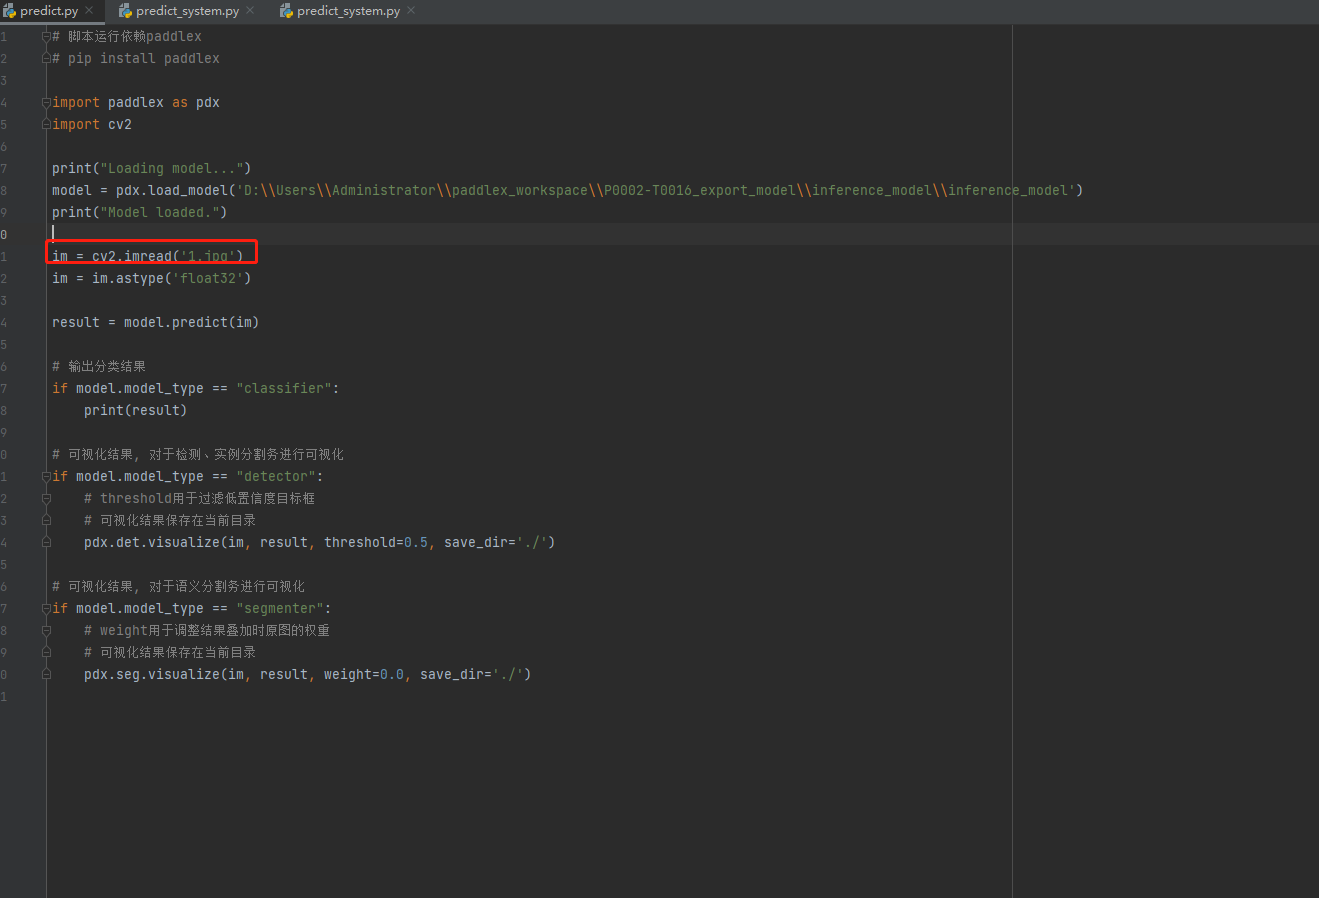
Task: Collapse imports at 'import paddlex as pdx'
Action: 46,102
